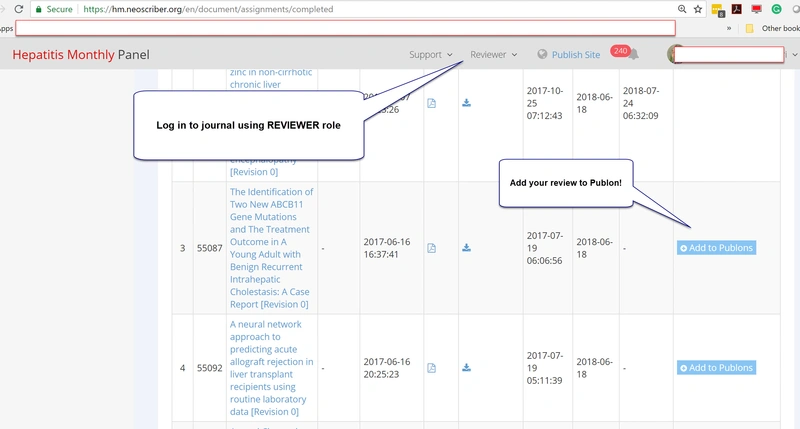Select 2018-06-18 date in row 55092
Screen dimensions: 800x429
(x=594, y=368)
